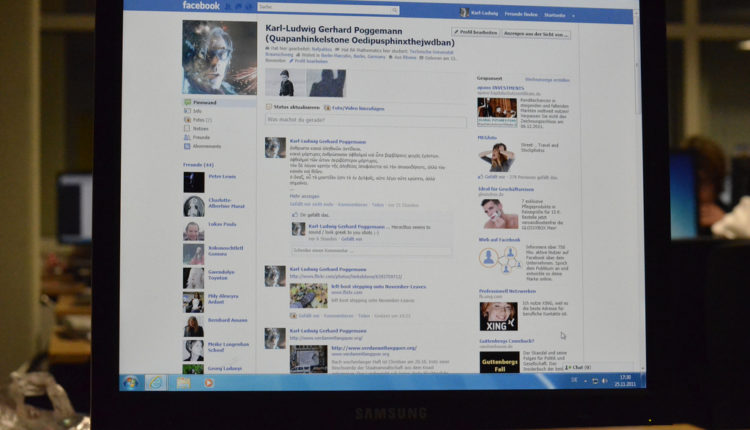Click Gefällt mir under the woman ad
The image size is (750, 430).
pyautogui.click(x=495, y=177)
